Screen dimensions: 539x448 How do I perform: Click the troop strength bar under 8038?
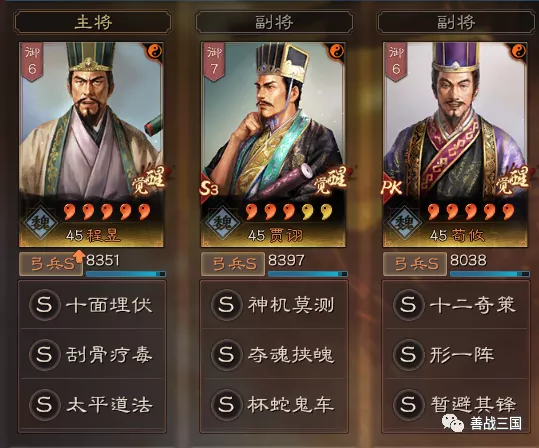pos(490,274)
